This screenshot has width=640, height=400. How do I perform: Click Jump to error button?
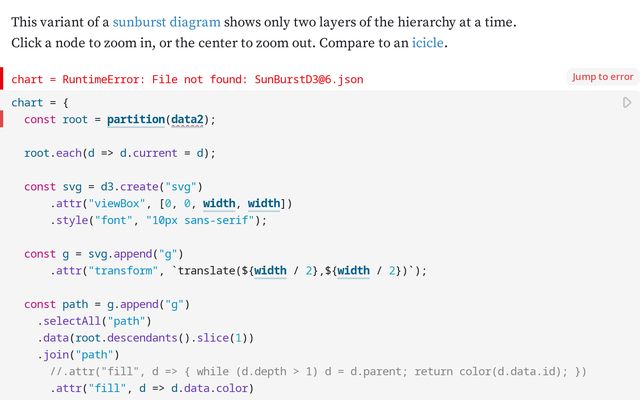click(602, 77)
